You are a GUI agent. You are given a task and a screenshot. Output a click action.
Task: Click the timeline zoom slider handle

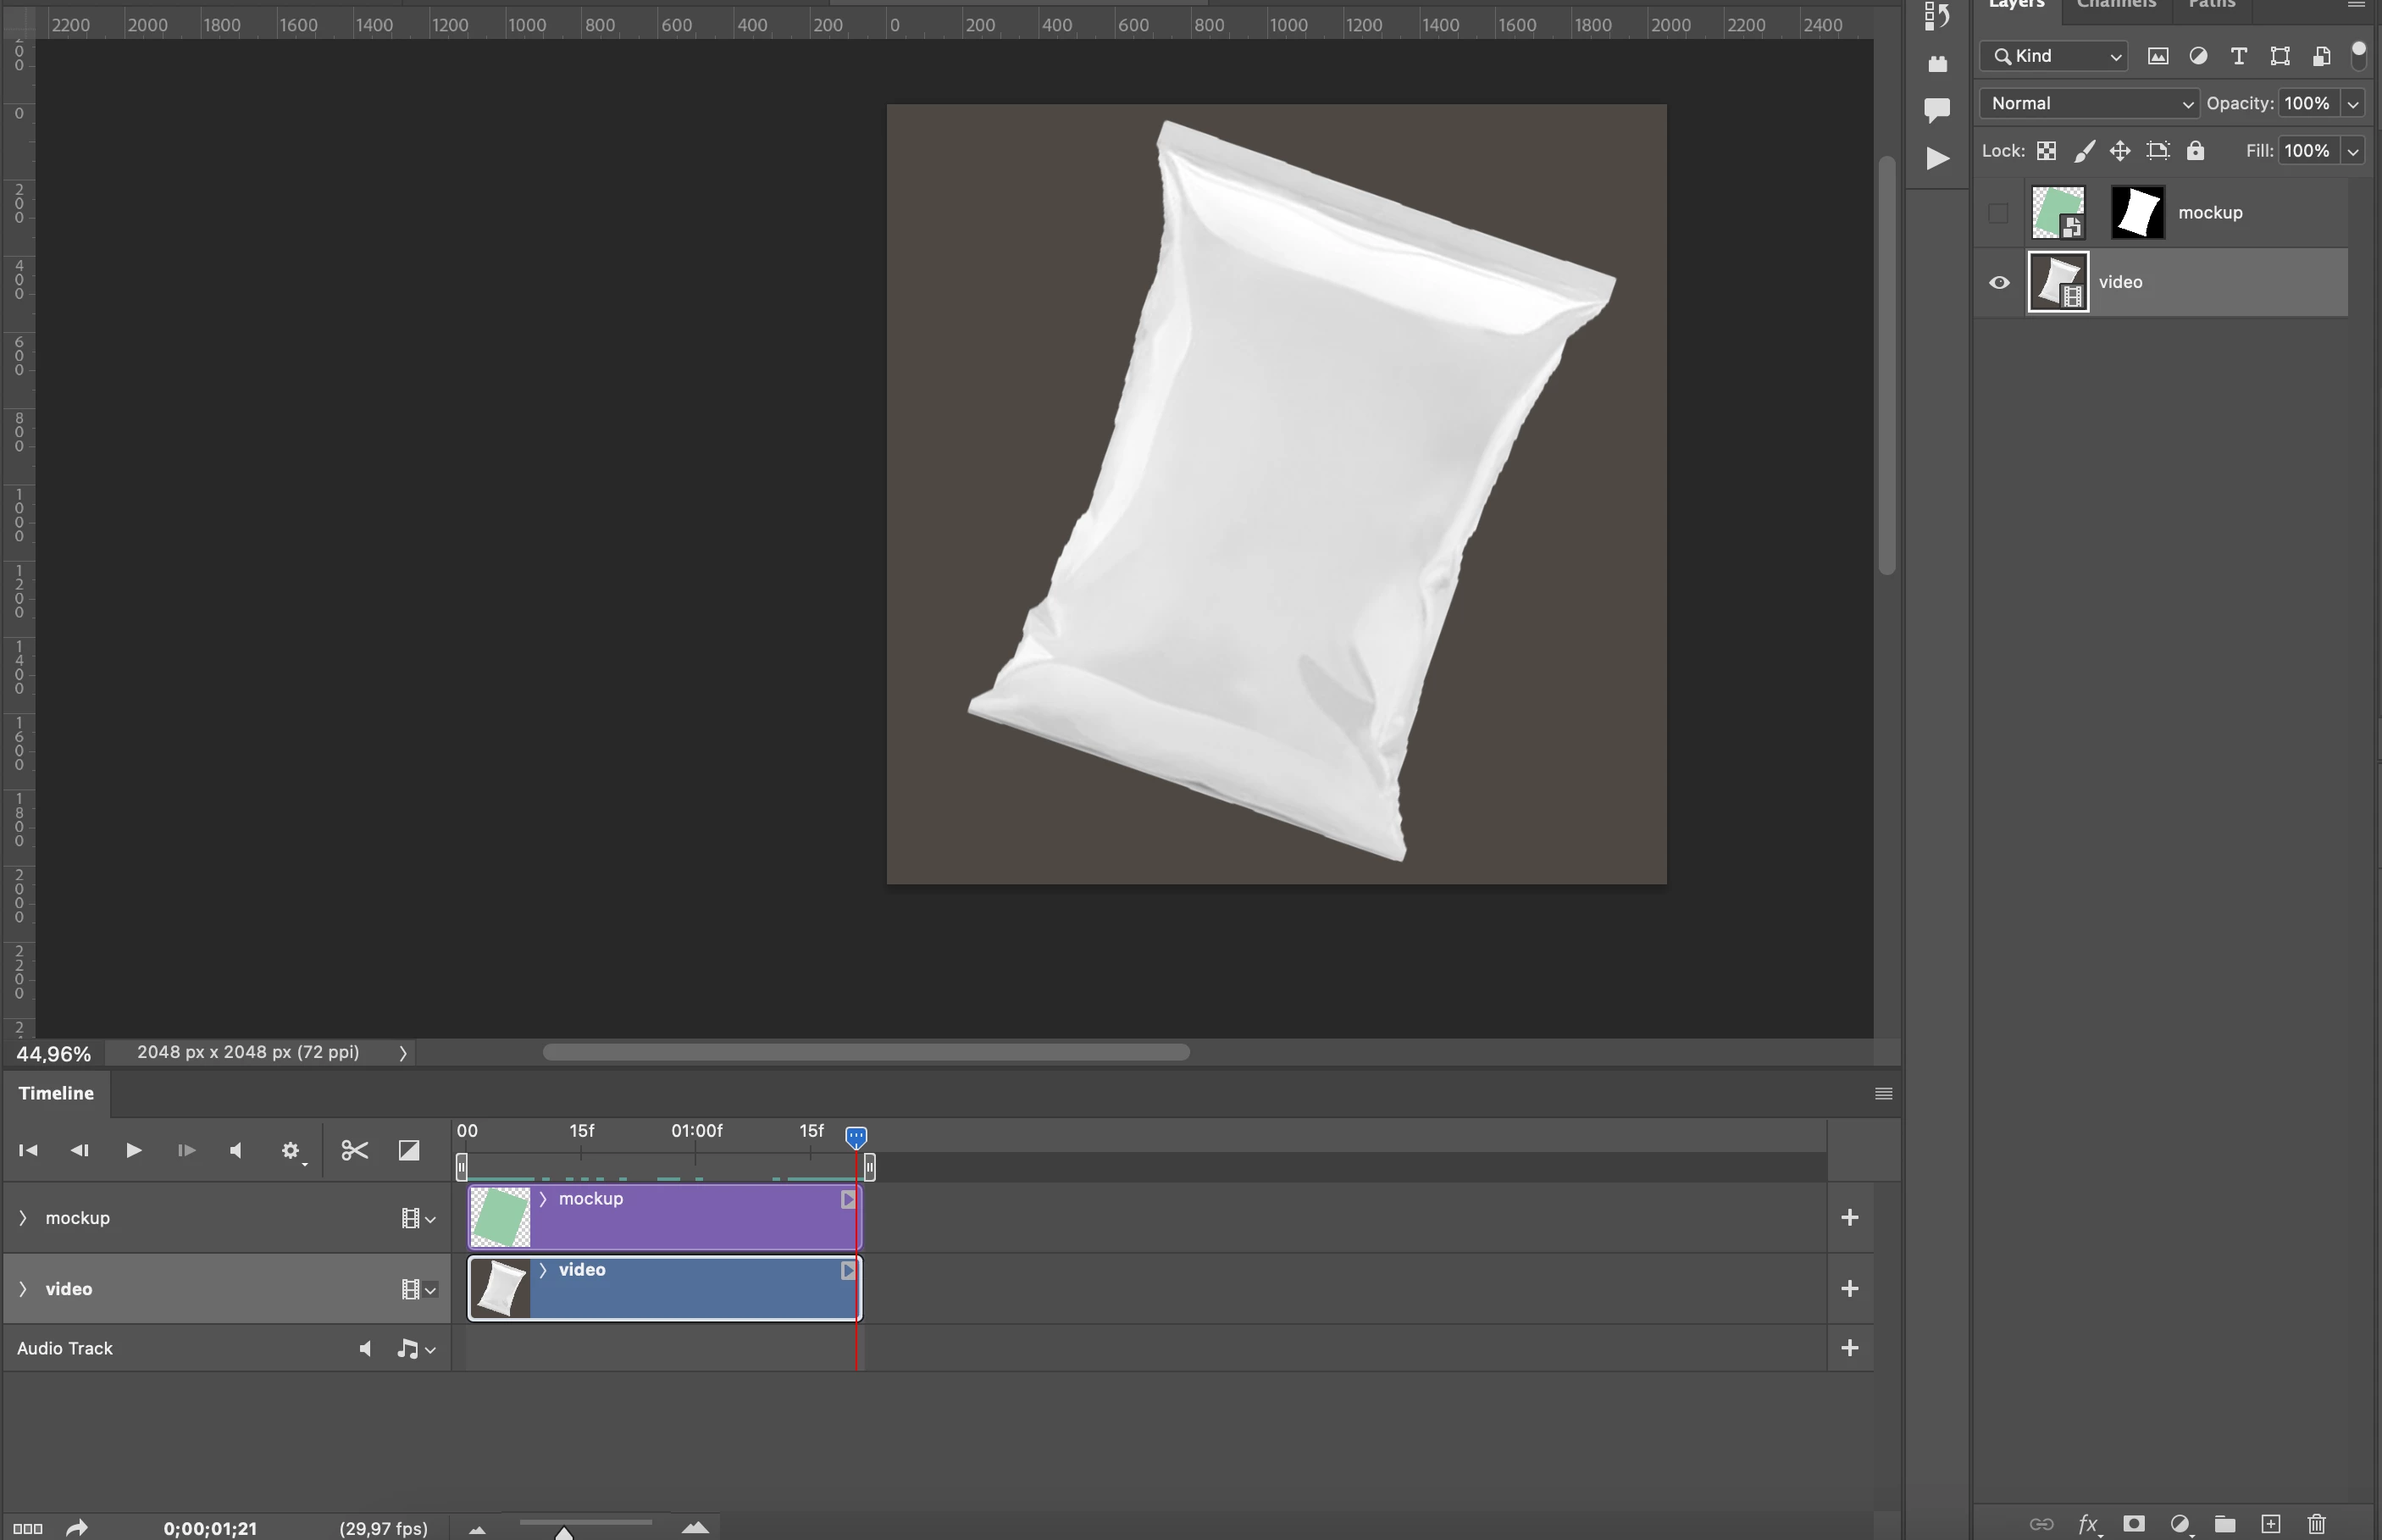564,1533
